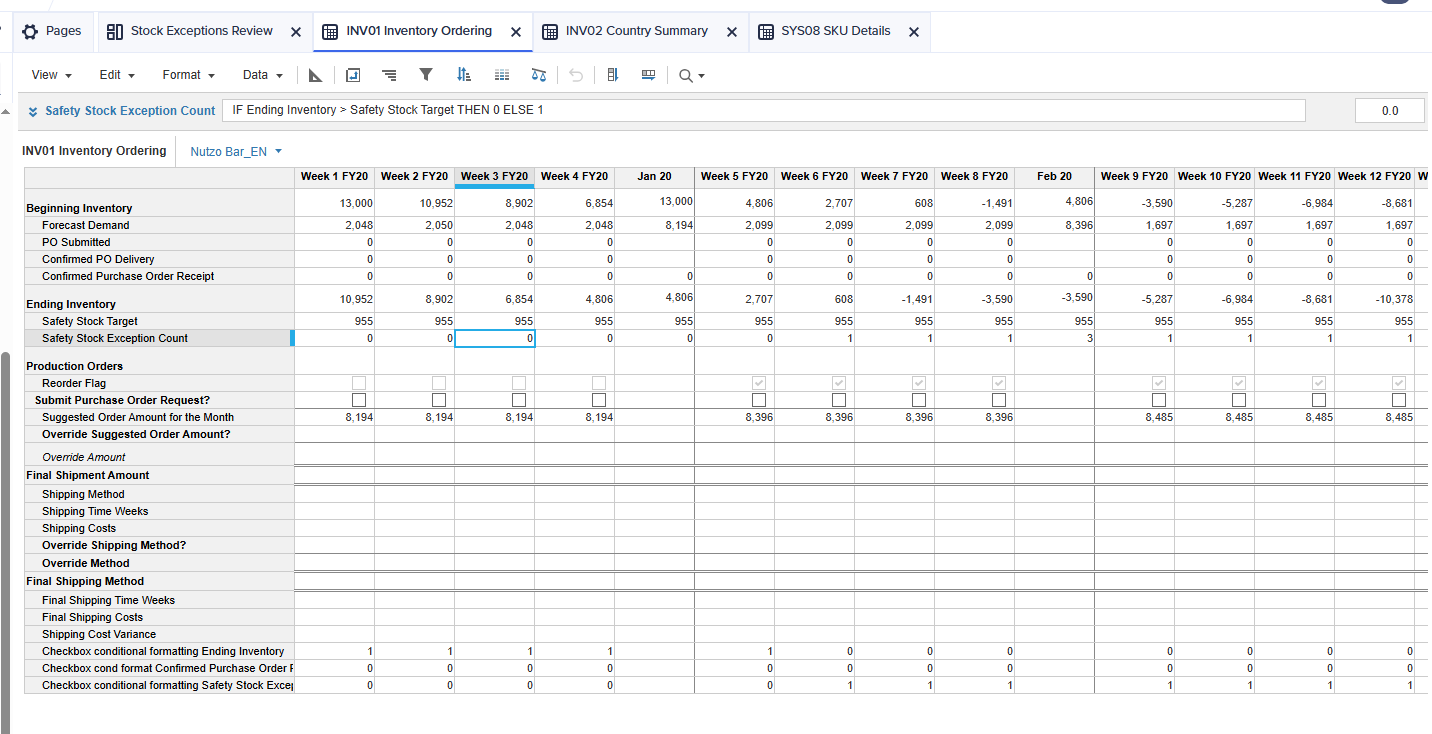Screen dimensions: 1432x734
Task: Click Beginning Inventory cell showing 10,952
Action: (x=414, y=203)
